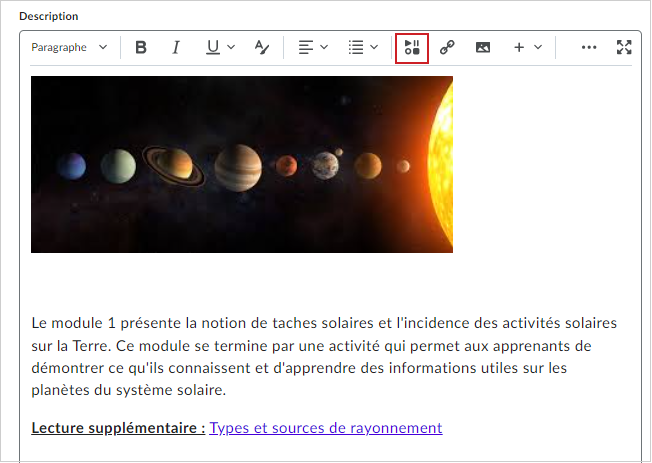Insert a quicklink with chain icon
The height and width of the screenshot is (463, 652).
coord(447,47)
